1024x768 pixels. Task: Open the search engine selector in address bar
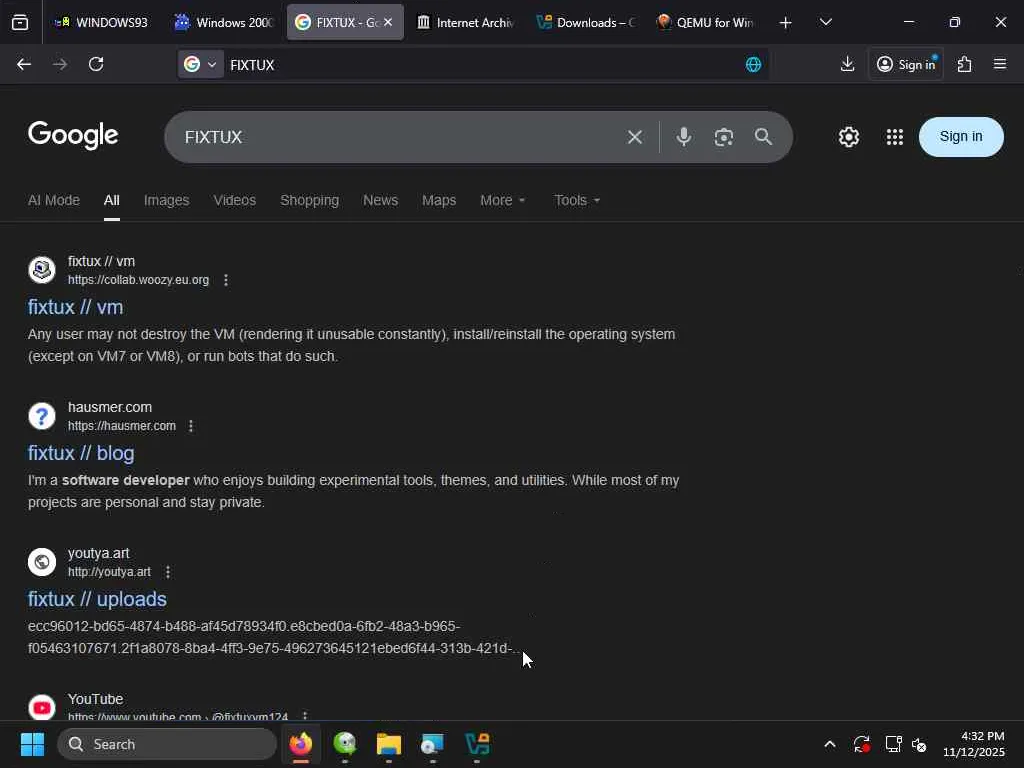[201, 64]
